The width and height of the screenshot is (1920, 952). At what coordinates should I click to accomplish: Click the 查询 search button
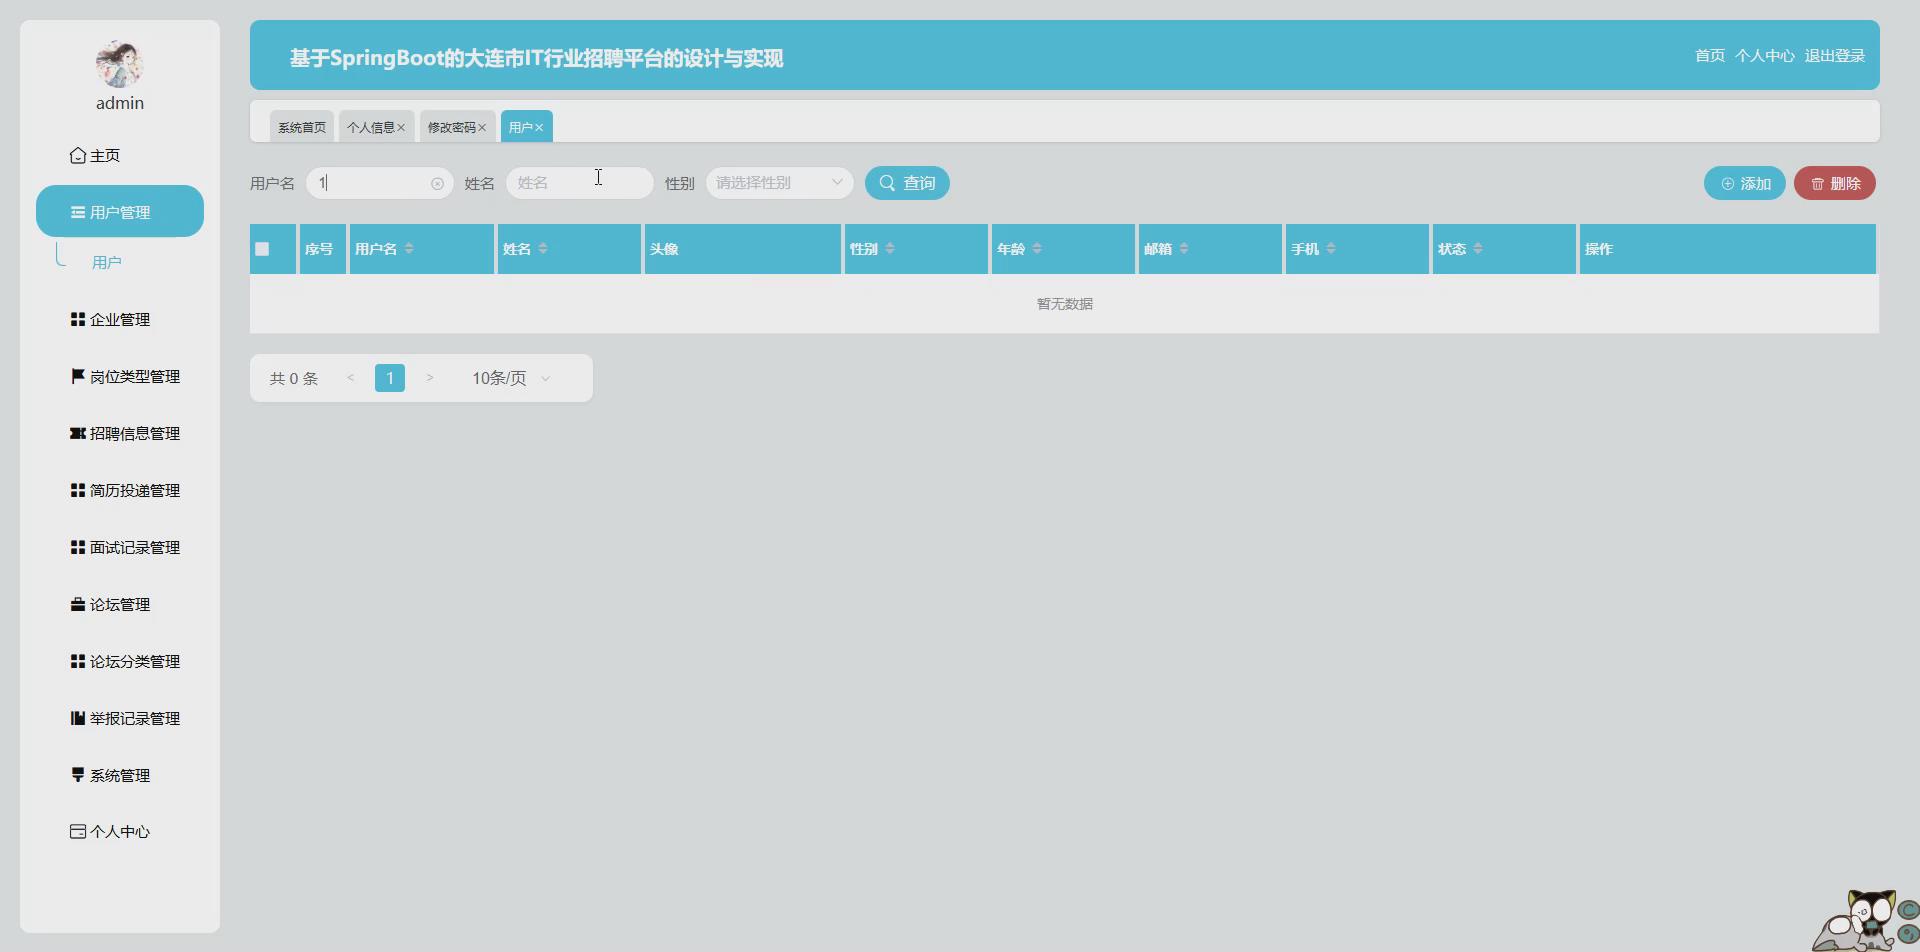tap(907, 183)
